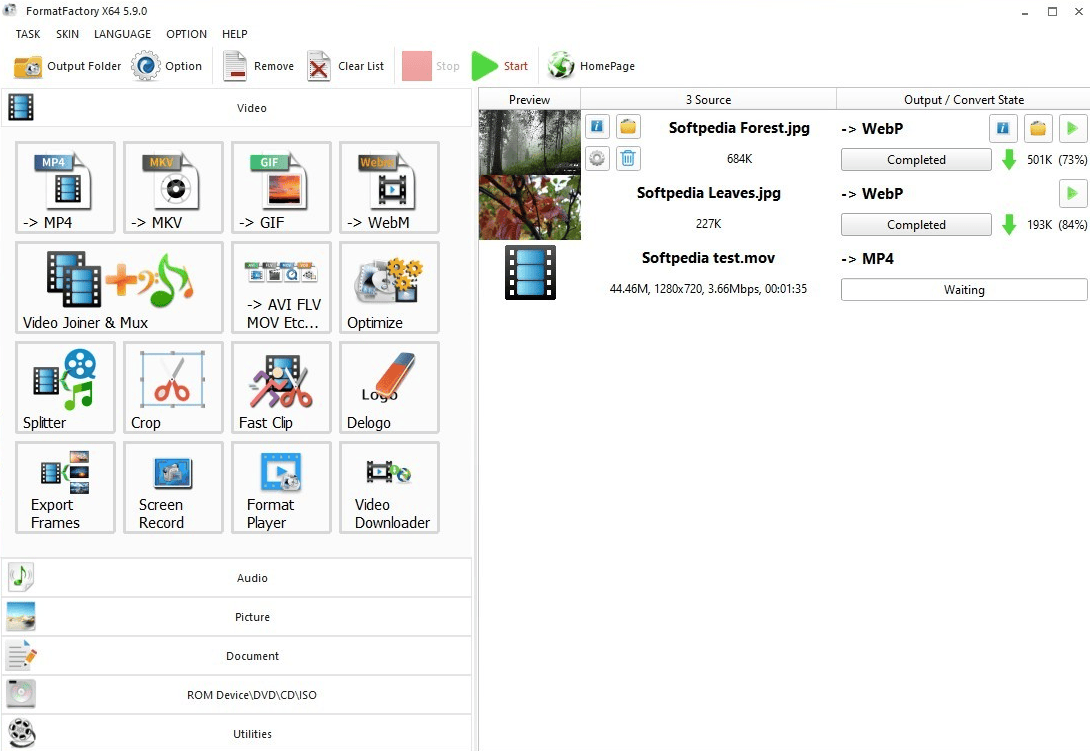Viewport: 1090px width, 751px height.
Task: Click the 193K (84%) output size text
Action: (1057, 225)
